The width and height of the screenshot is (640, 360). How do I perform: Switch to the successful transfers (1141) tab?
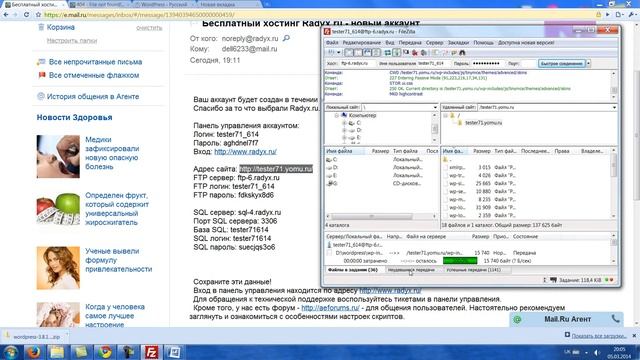[473, 270]
